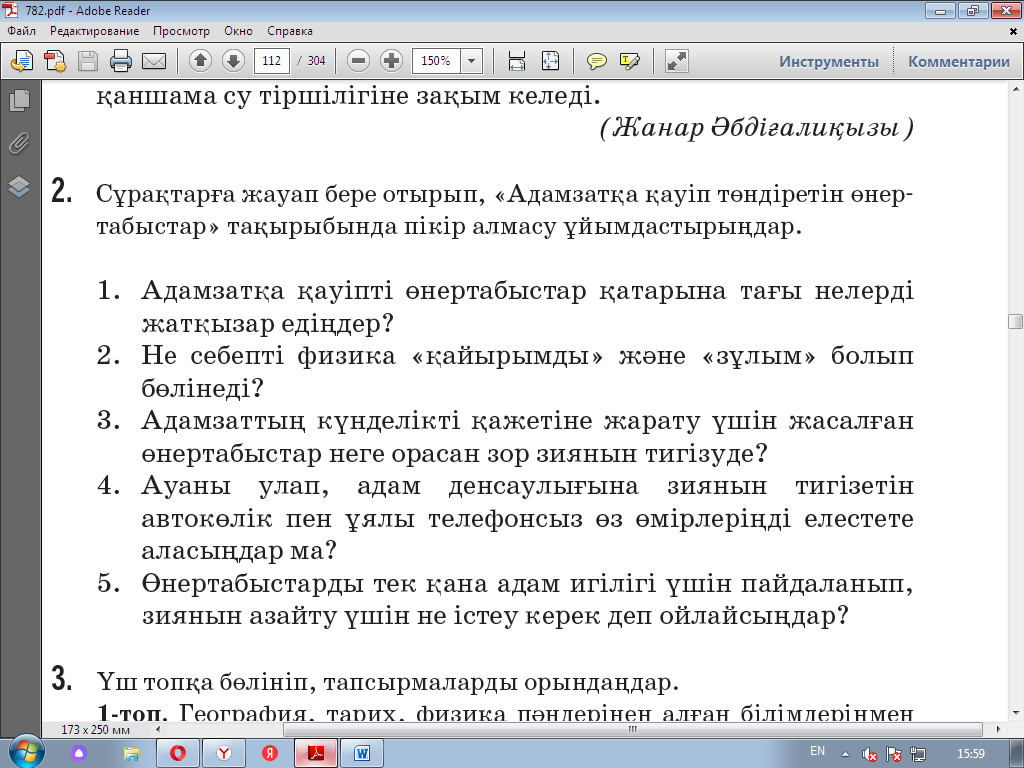Click the system clock showing 15:59
Screen dimensions: 1024x768
(x=970, y=754)
